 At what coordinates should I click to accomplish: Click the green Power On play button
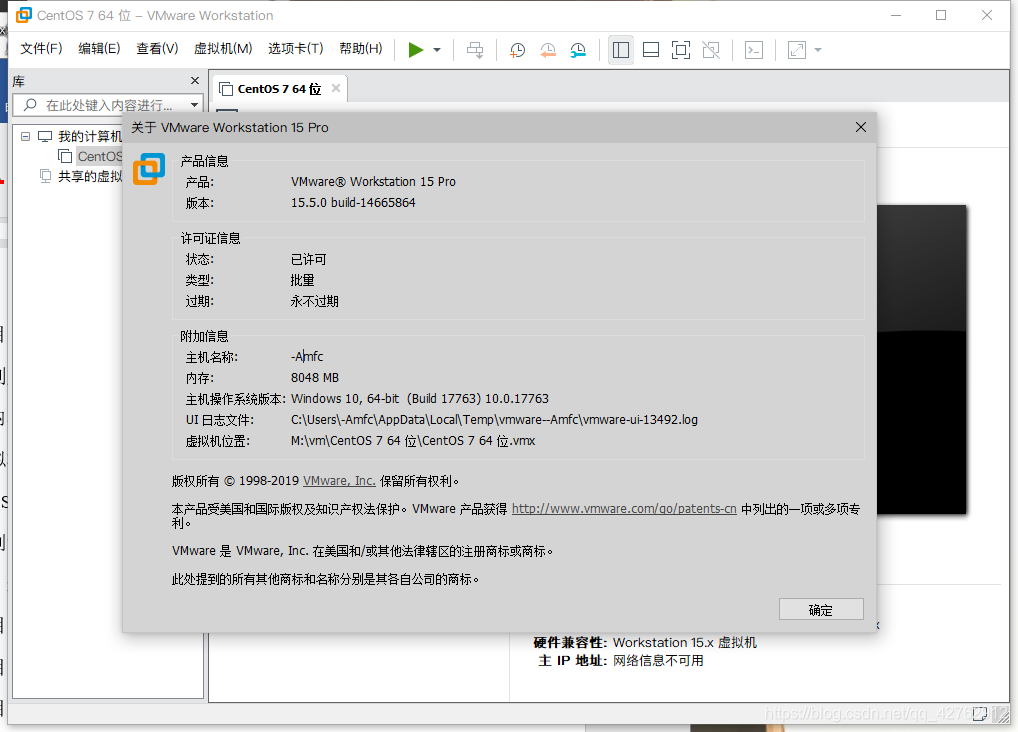[416, 49]
